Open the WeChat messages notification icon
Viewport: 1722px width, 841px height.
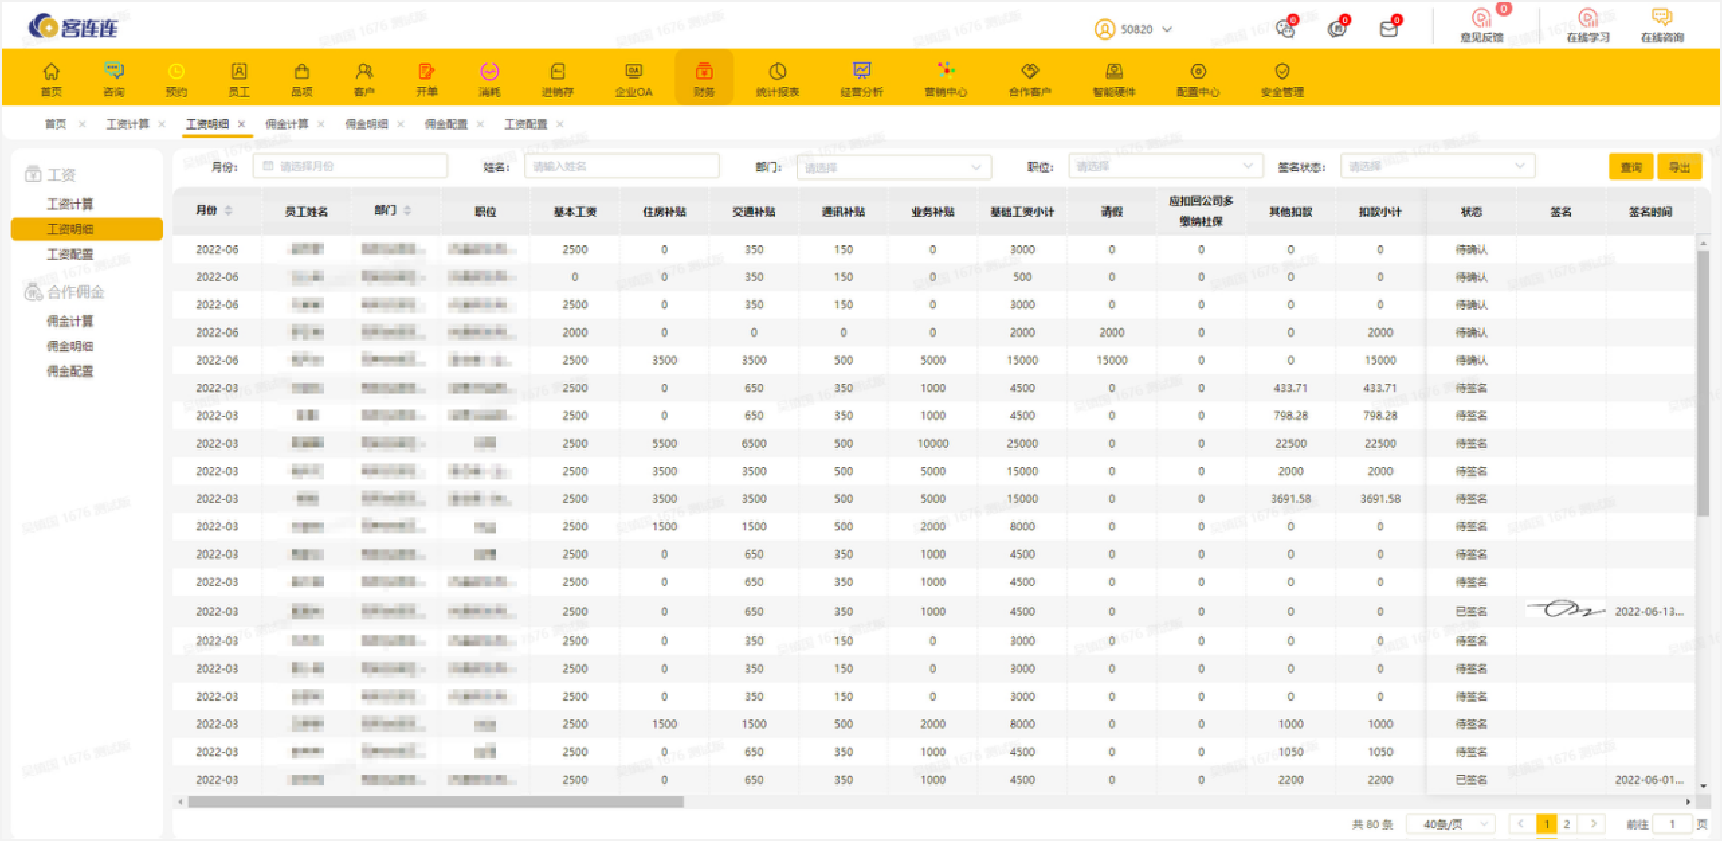click(1286, 28)
